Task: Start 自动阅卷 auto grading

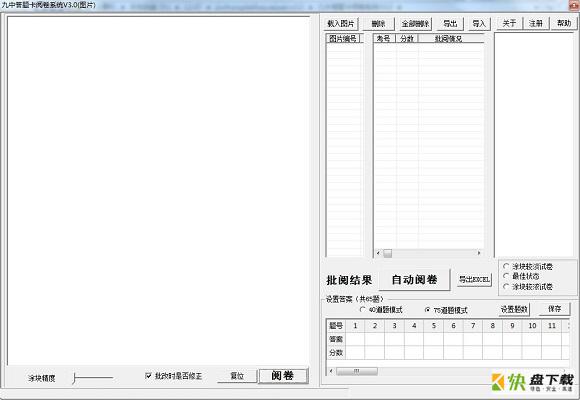Action: pyautogui.click(x=414, y=280)
